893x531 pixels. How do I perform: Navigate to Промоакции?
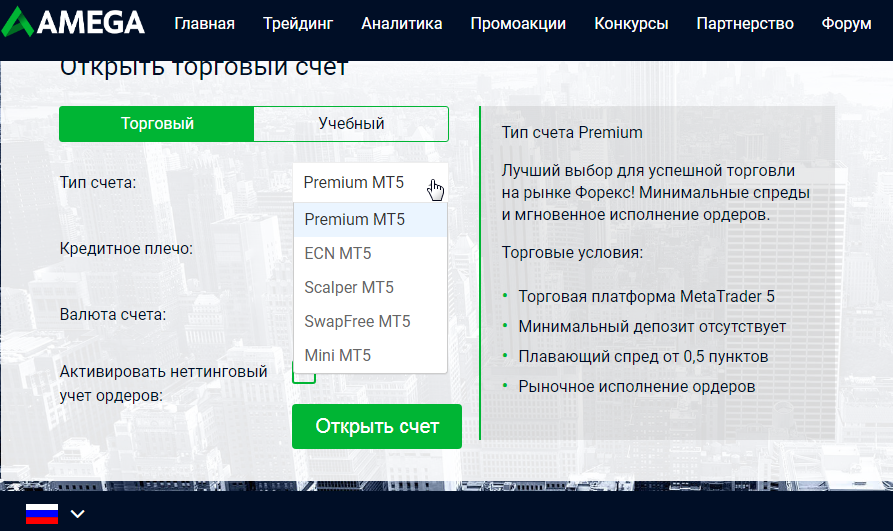tap(518, 24)
